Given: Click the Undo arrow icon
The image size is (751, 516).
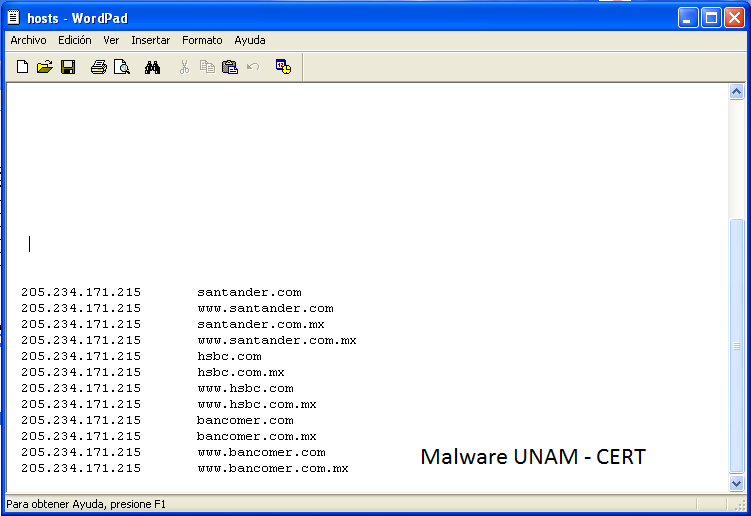Looking at the screenshot, I should coord(253,67).
